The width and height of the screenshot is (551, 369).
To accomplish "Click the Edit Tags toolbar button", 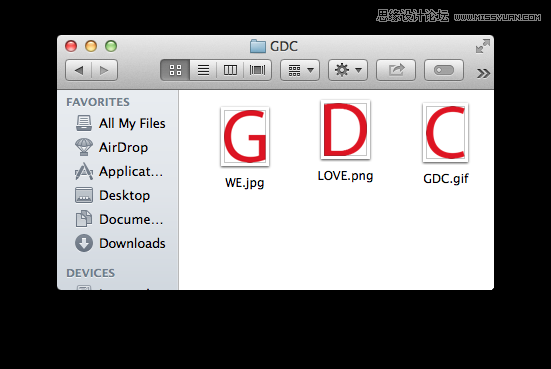I will [444, 70].
